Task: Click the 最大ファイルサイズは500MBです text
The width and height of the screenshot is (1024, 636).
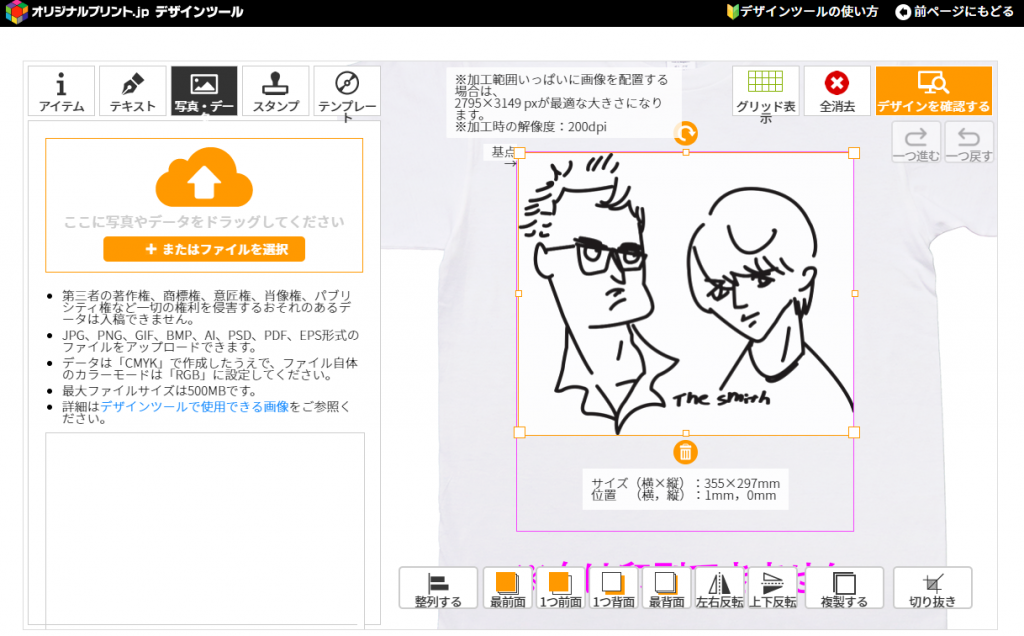Action: pos(159,391)
